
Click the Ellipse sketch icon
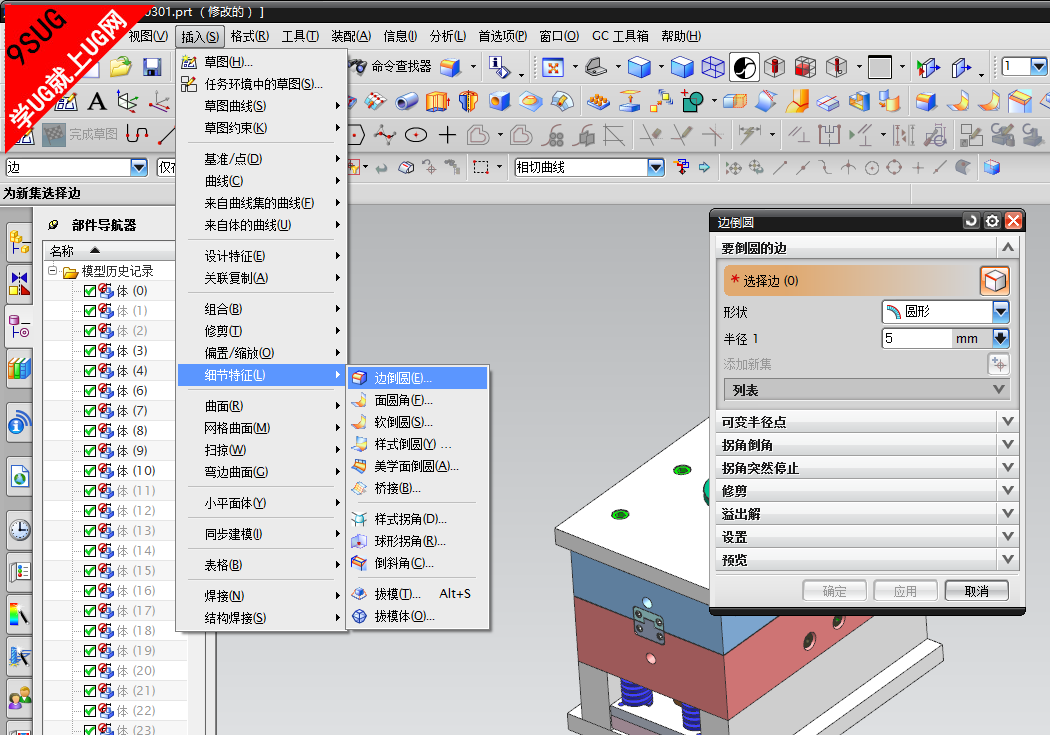point(416,135)
